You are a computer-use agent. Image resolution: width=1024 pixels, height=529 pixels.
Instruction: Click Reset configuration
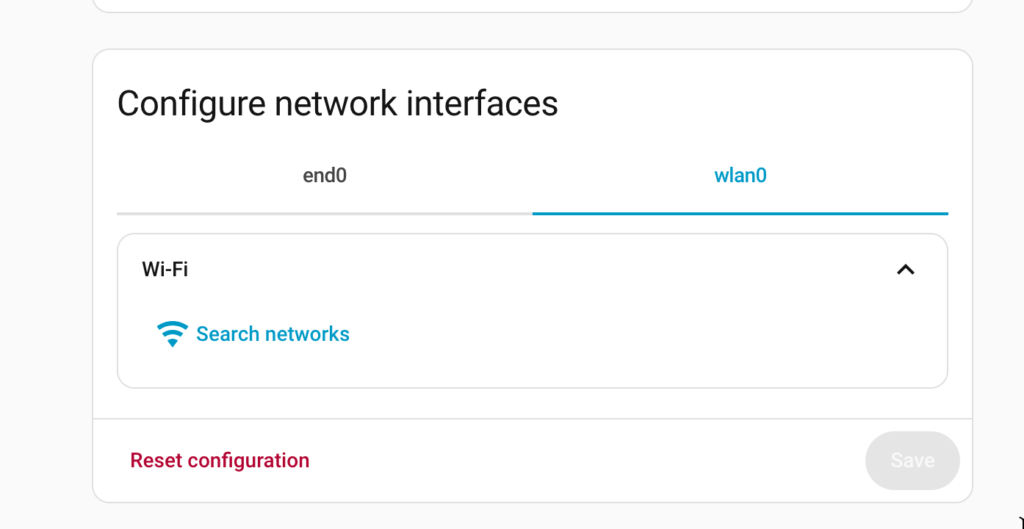pyautogui.click(x=219, y=460)
